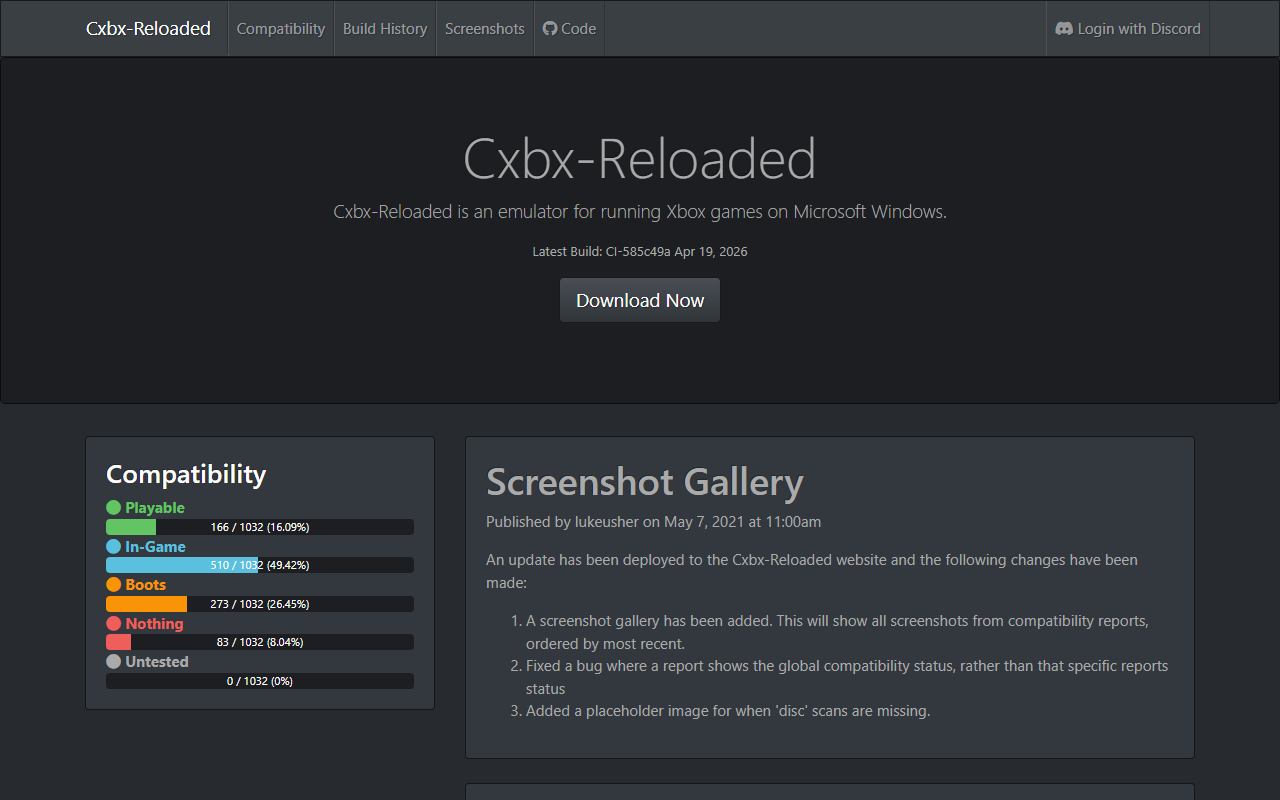Viewport: 1280px width, 800px height.
Task: Click the GitHub icon beside Code
Action: click(x=550, y=29)
